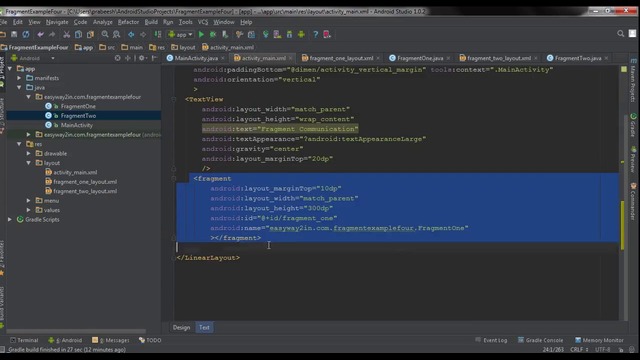The height and width of the screenshot is (360, 640).
Task: Open the Event Log
Action: pos(491,340)
